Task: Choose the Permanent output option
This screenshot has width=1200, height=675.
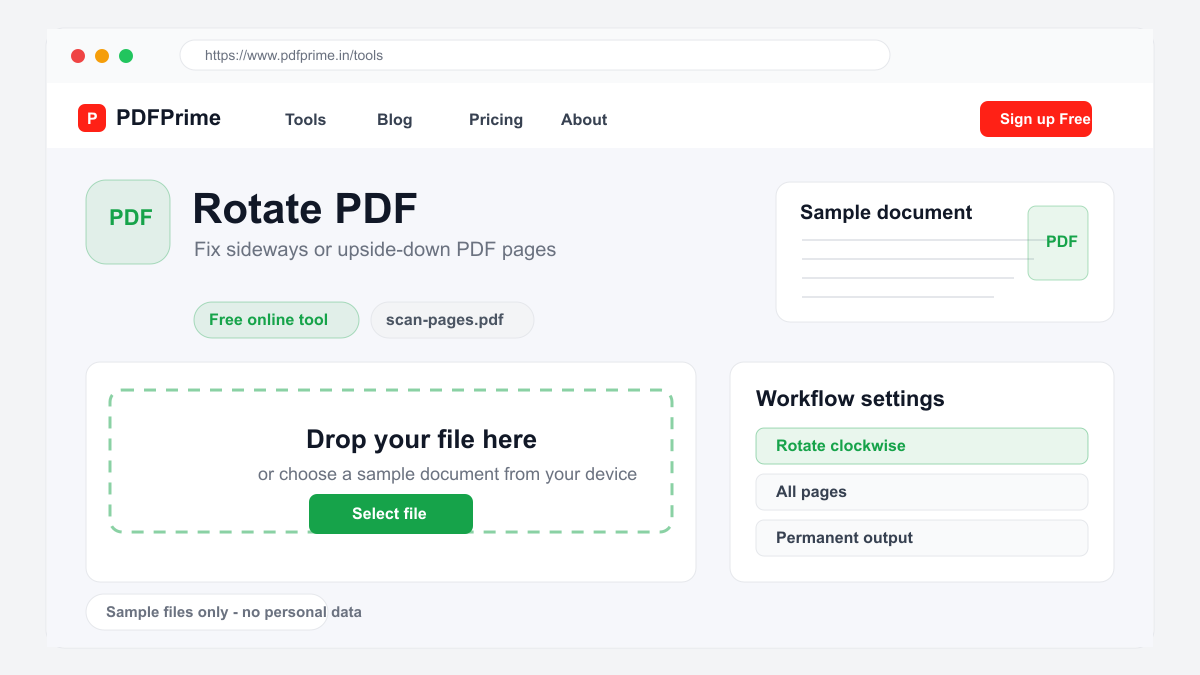Action: click(922, 538)
